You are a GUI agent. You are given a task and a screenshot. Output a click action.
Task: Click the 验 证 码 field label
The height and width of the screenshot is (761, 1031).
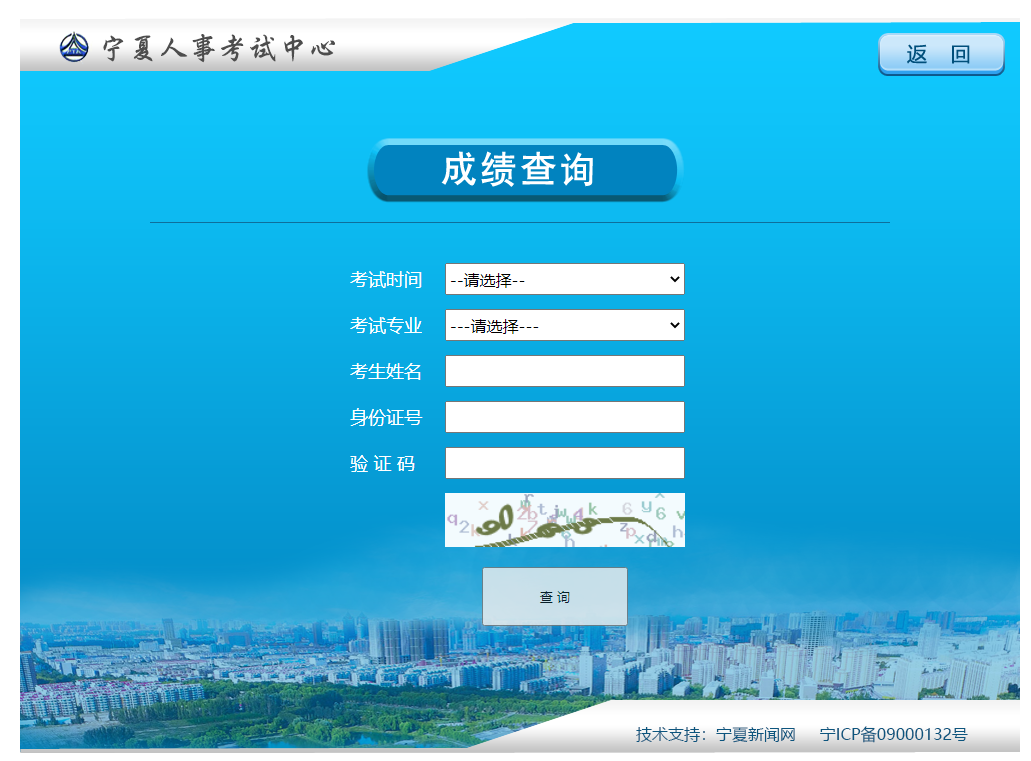[x=383, y=464]
